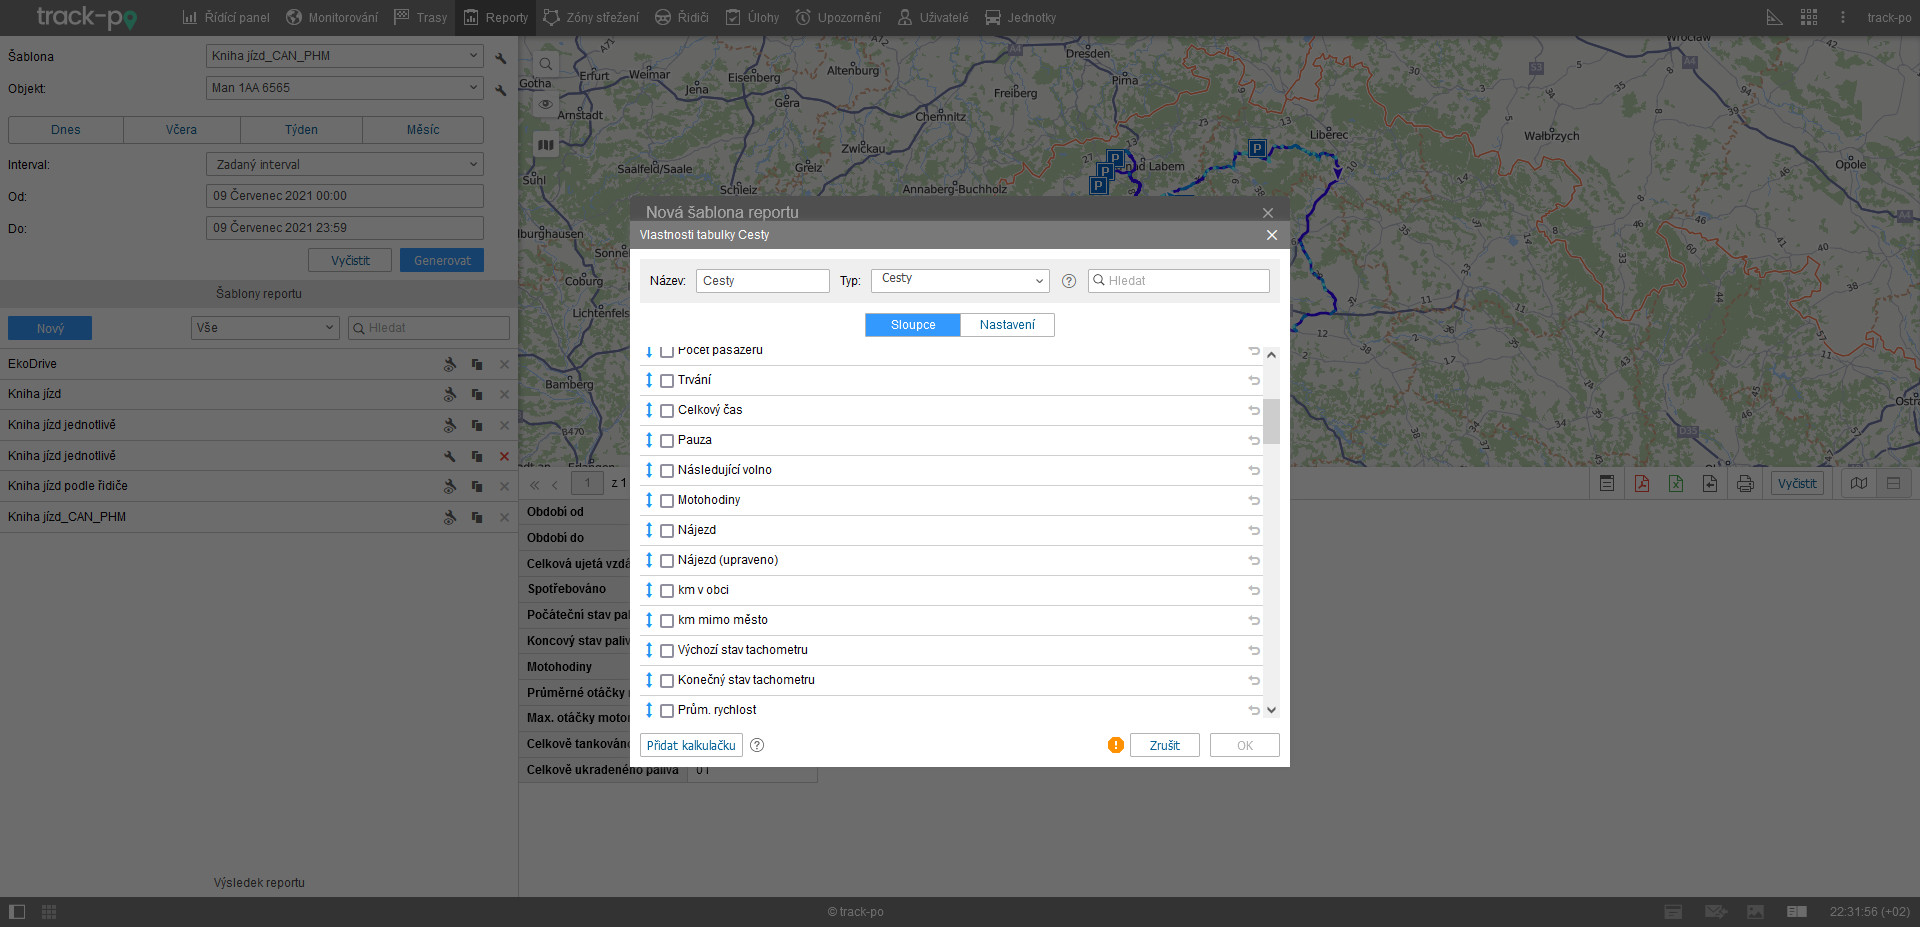Click help icon next to Typ dropdown
1920x927 pixels.
coord(1069,281)
